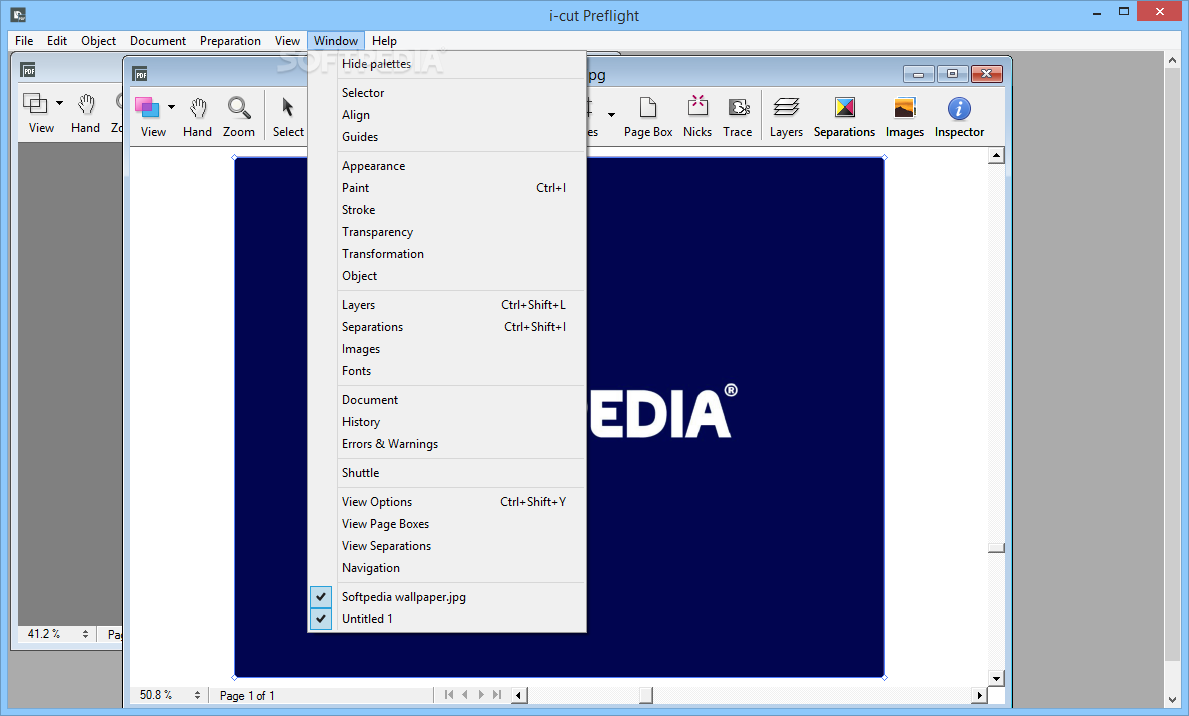Click the document's scroll down arrow
The width and height of the screenshot is (1189, 716).
coord(996,678)
